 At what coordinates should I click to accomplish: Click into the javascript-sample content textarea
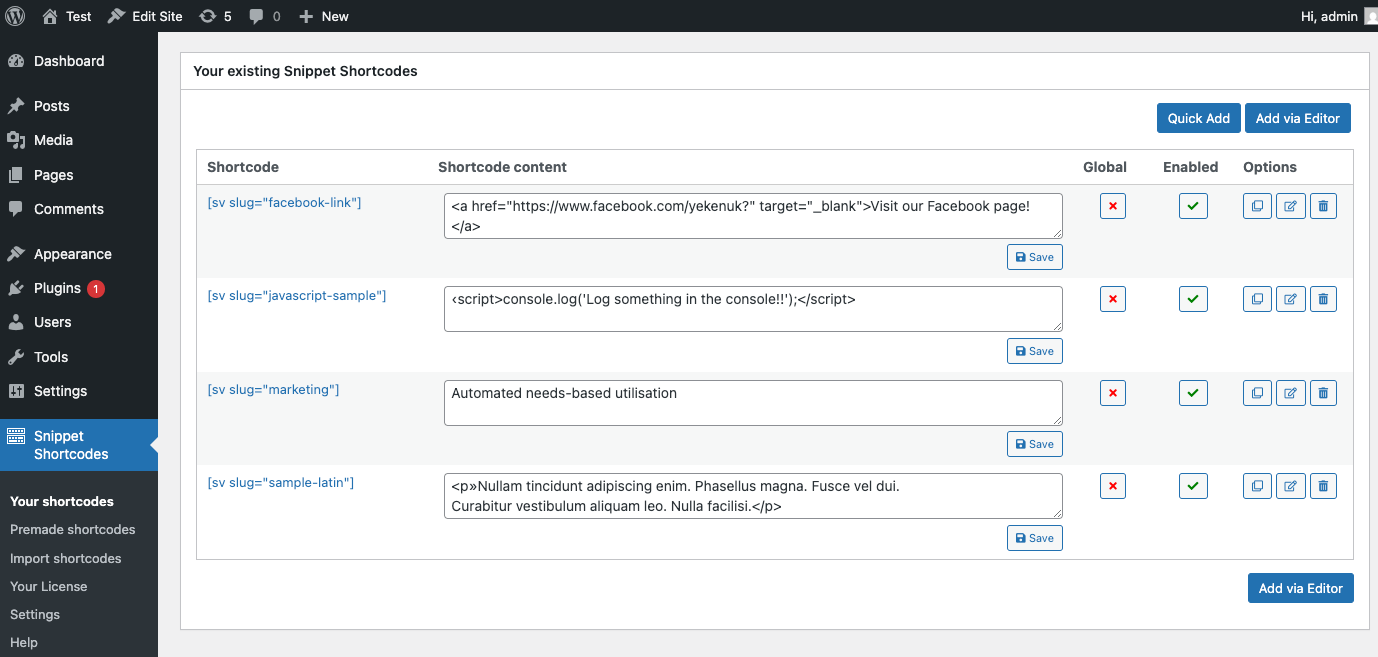753,309
